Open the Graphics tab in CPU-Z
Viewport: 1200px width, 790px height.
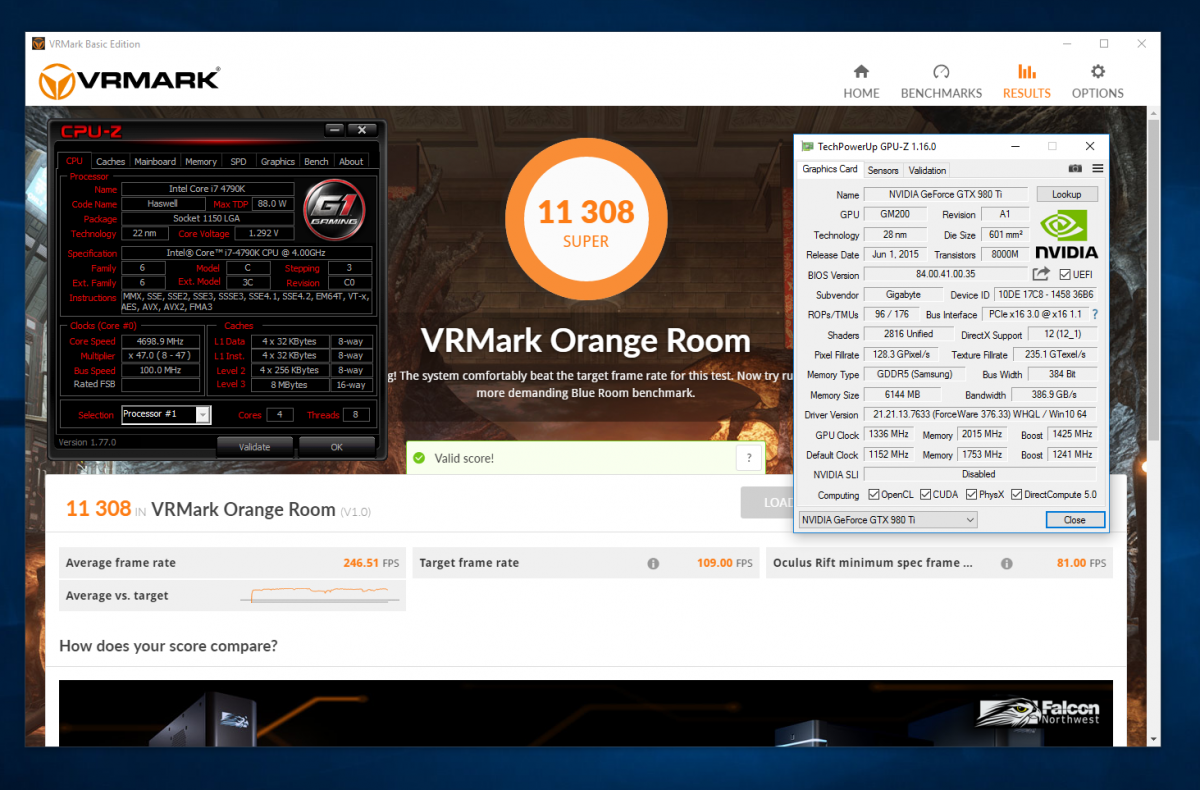(x=277, y=161)
